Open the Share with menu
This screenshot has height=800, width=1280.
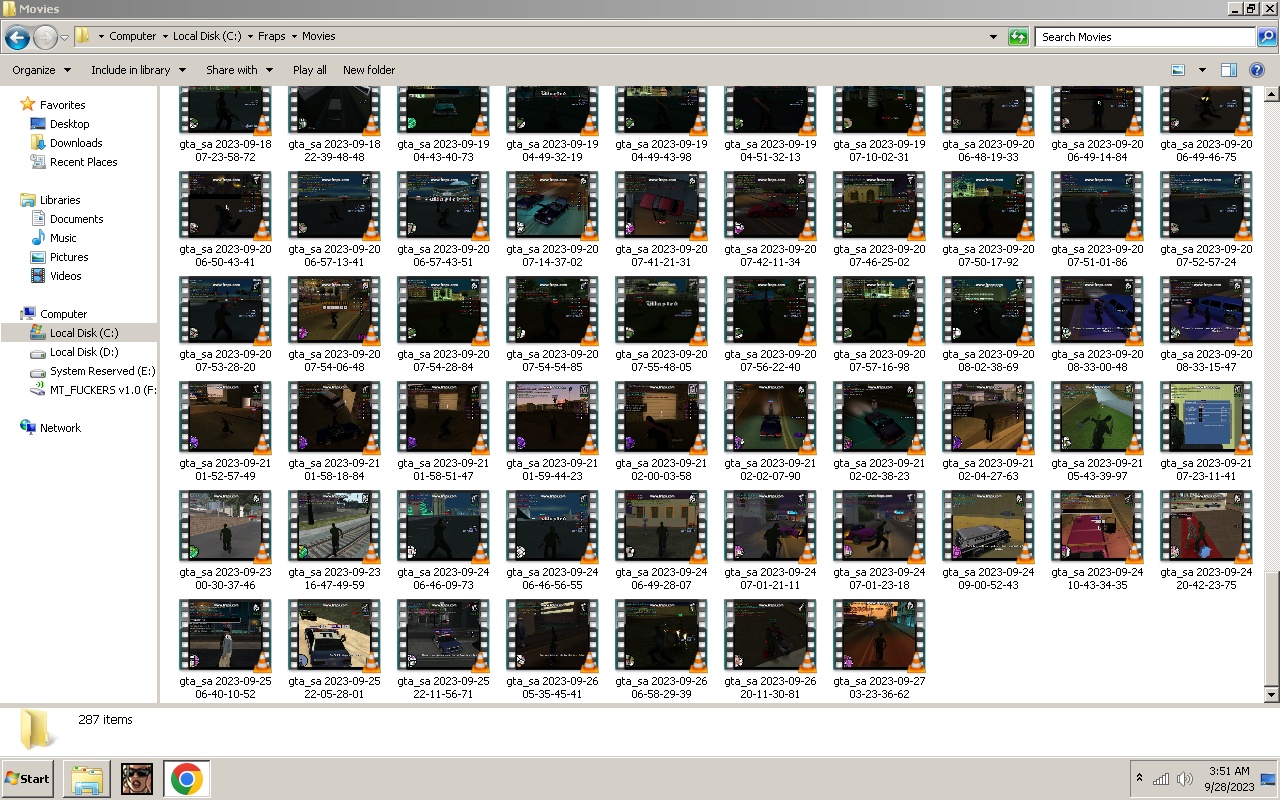(239, 70)
